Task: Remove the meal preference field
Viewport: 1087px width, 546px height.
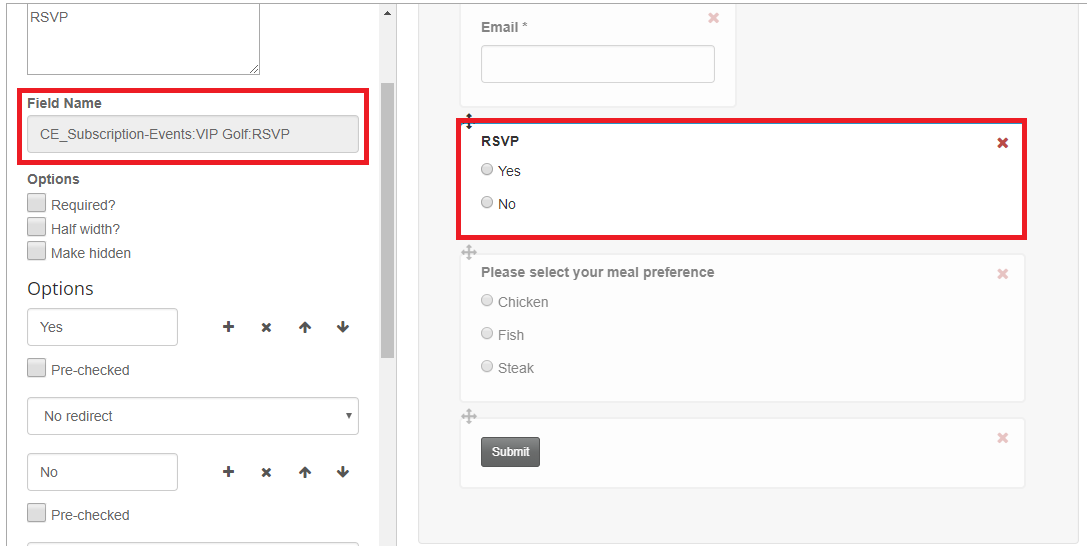Action: 1002,274
